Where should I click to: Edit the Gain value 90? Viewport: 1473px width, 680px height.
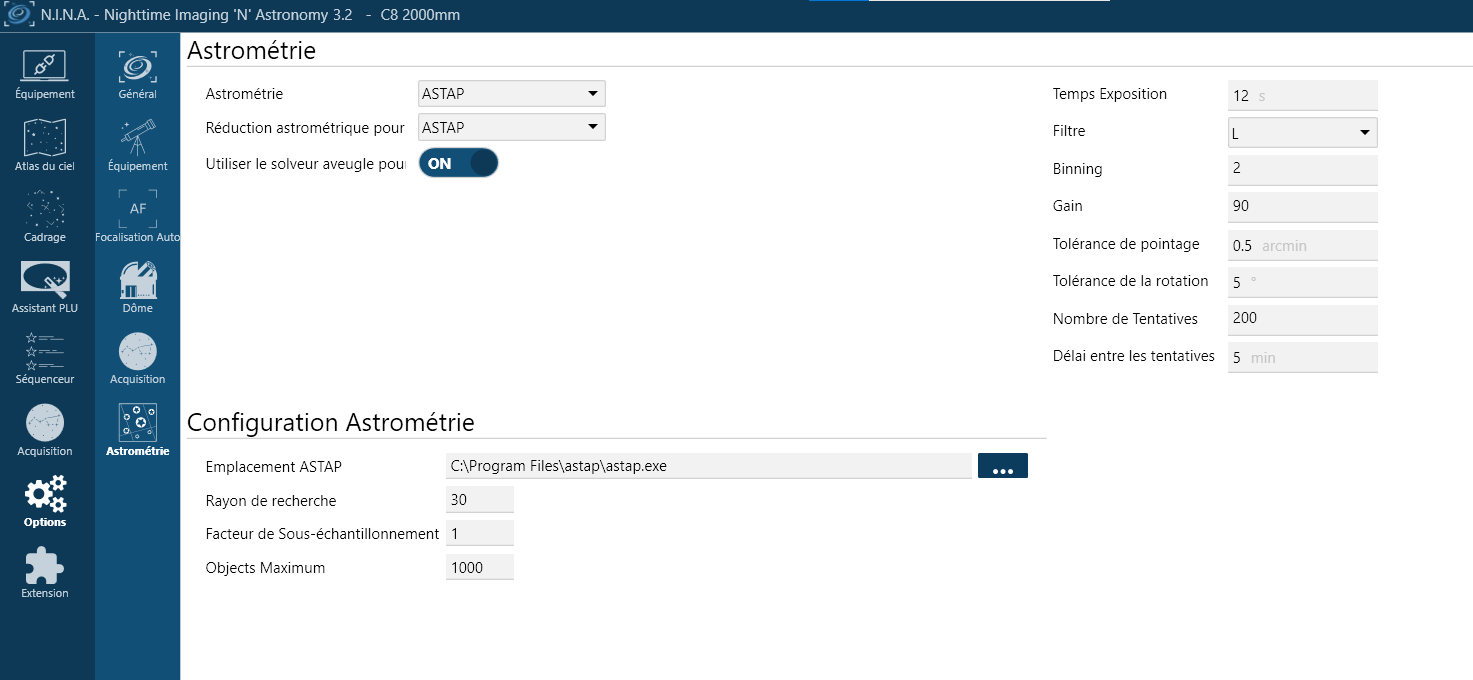pyautogui.click(x=1303, y=206)
